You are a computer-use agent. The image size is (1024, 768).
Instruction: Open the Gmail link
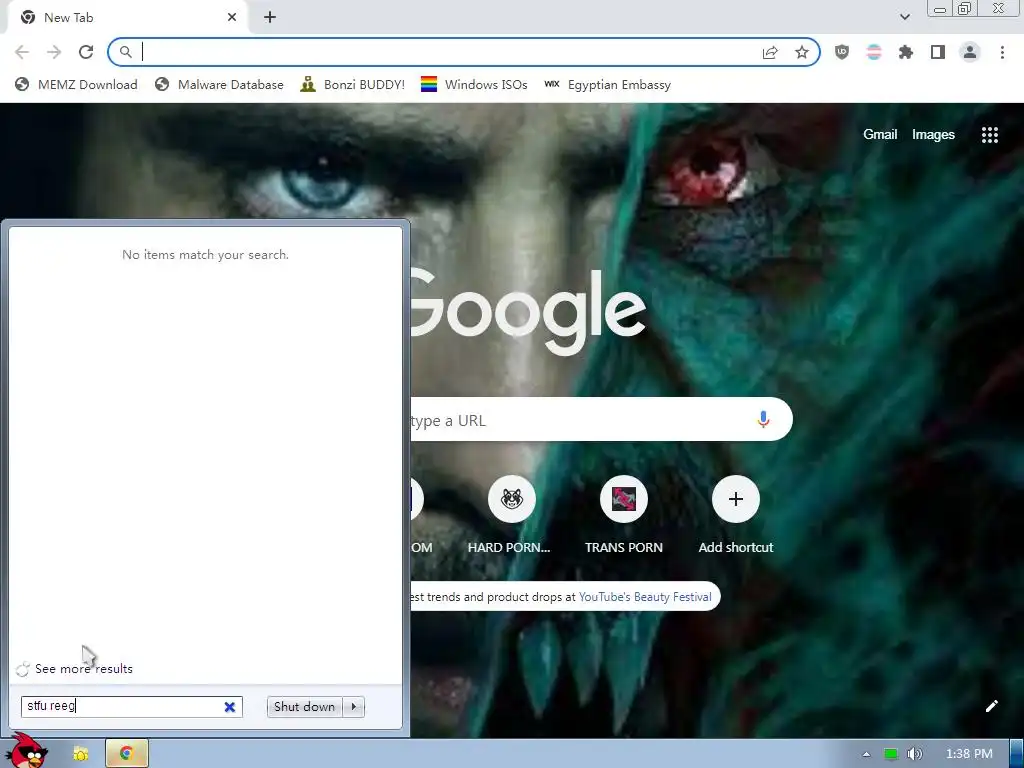point(880,135)
